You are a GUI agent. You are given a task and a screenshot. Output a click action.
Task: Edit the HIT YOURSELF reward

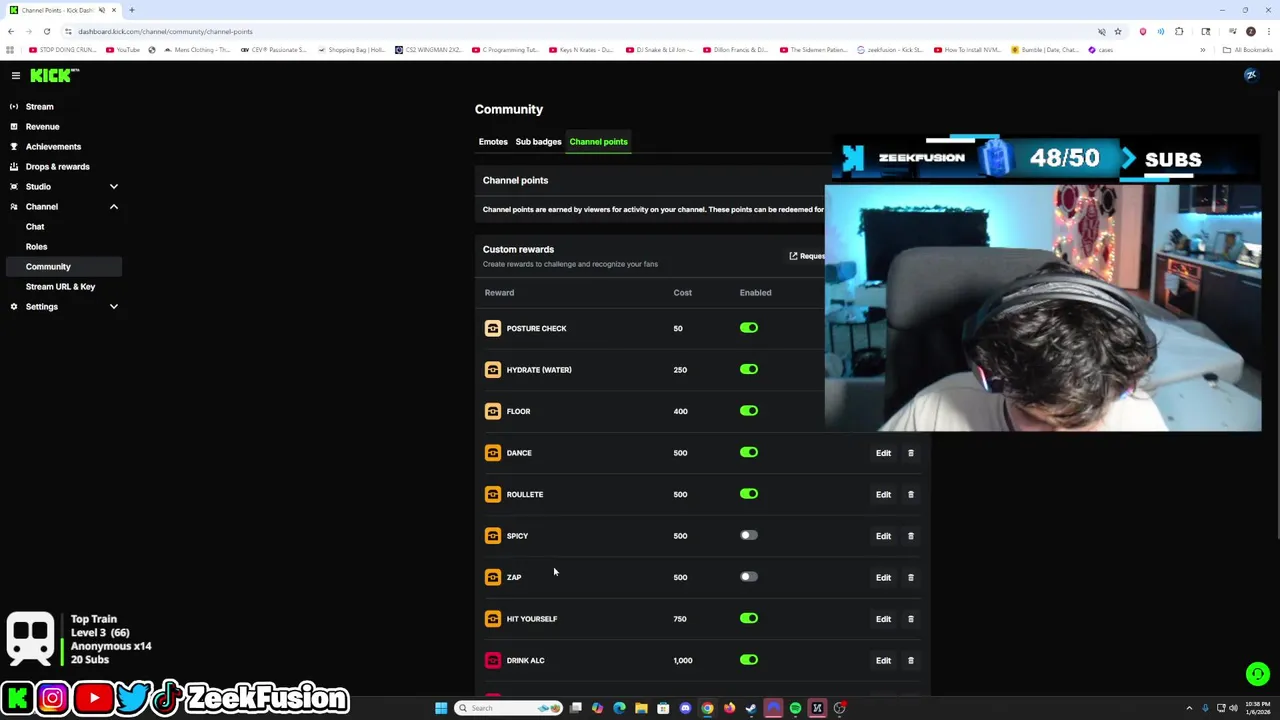(883, 619)
